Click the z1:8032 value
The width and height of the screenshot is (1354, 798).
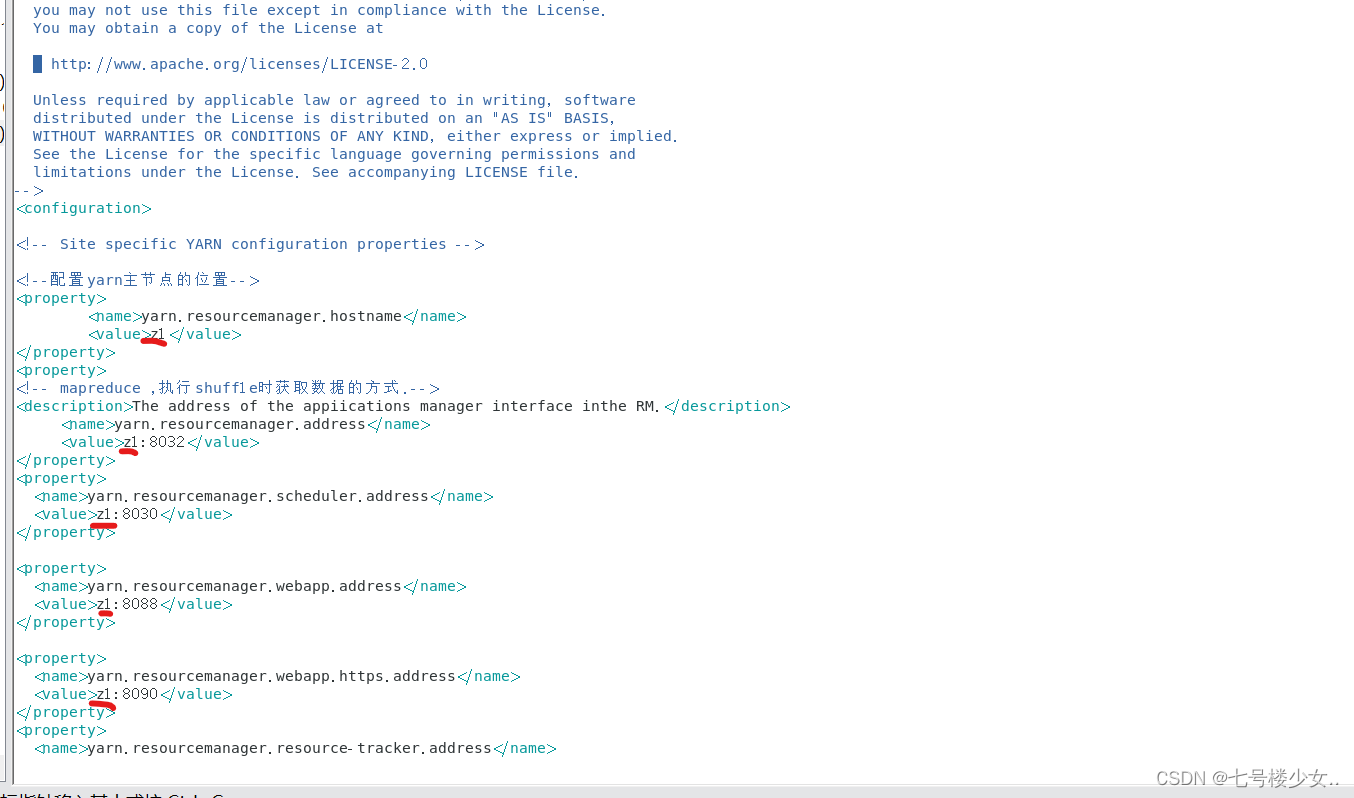pyautogui.click(x=154, y=442)
